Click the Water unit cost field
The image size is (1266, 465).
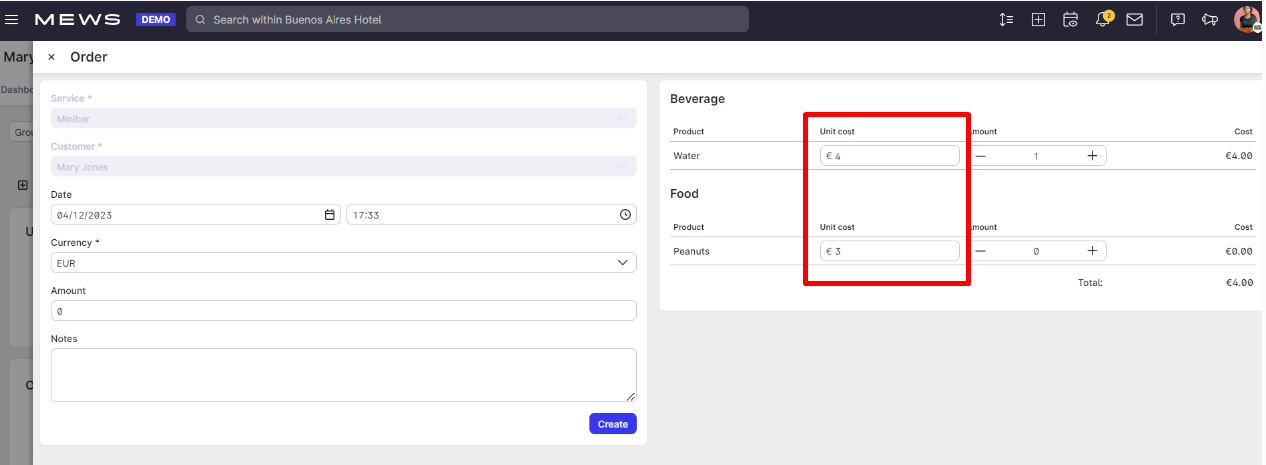coord(890,156)
